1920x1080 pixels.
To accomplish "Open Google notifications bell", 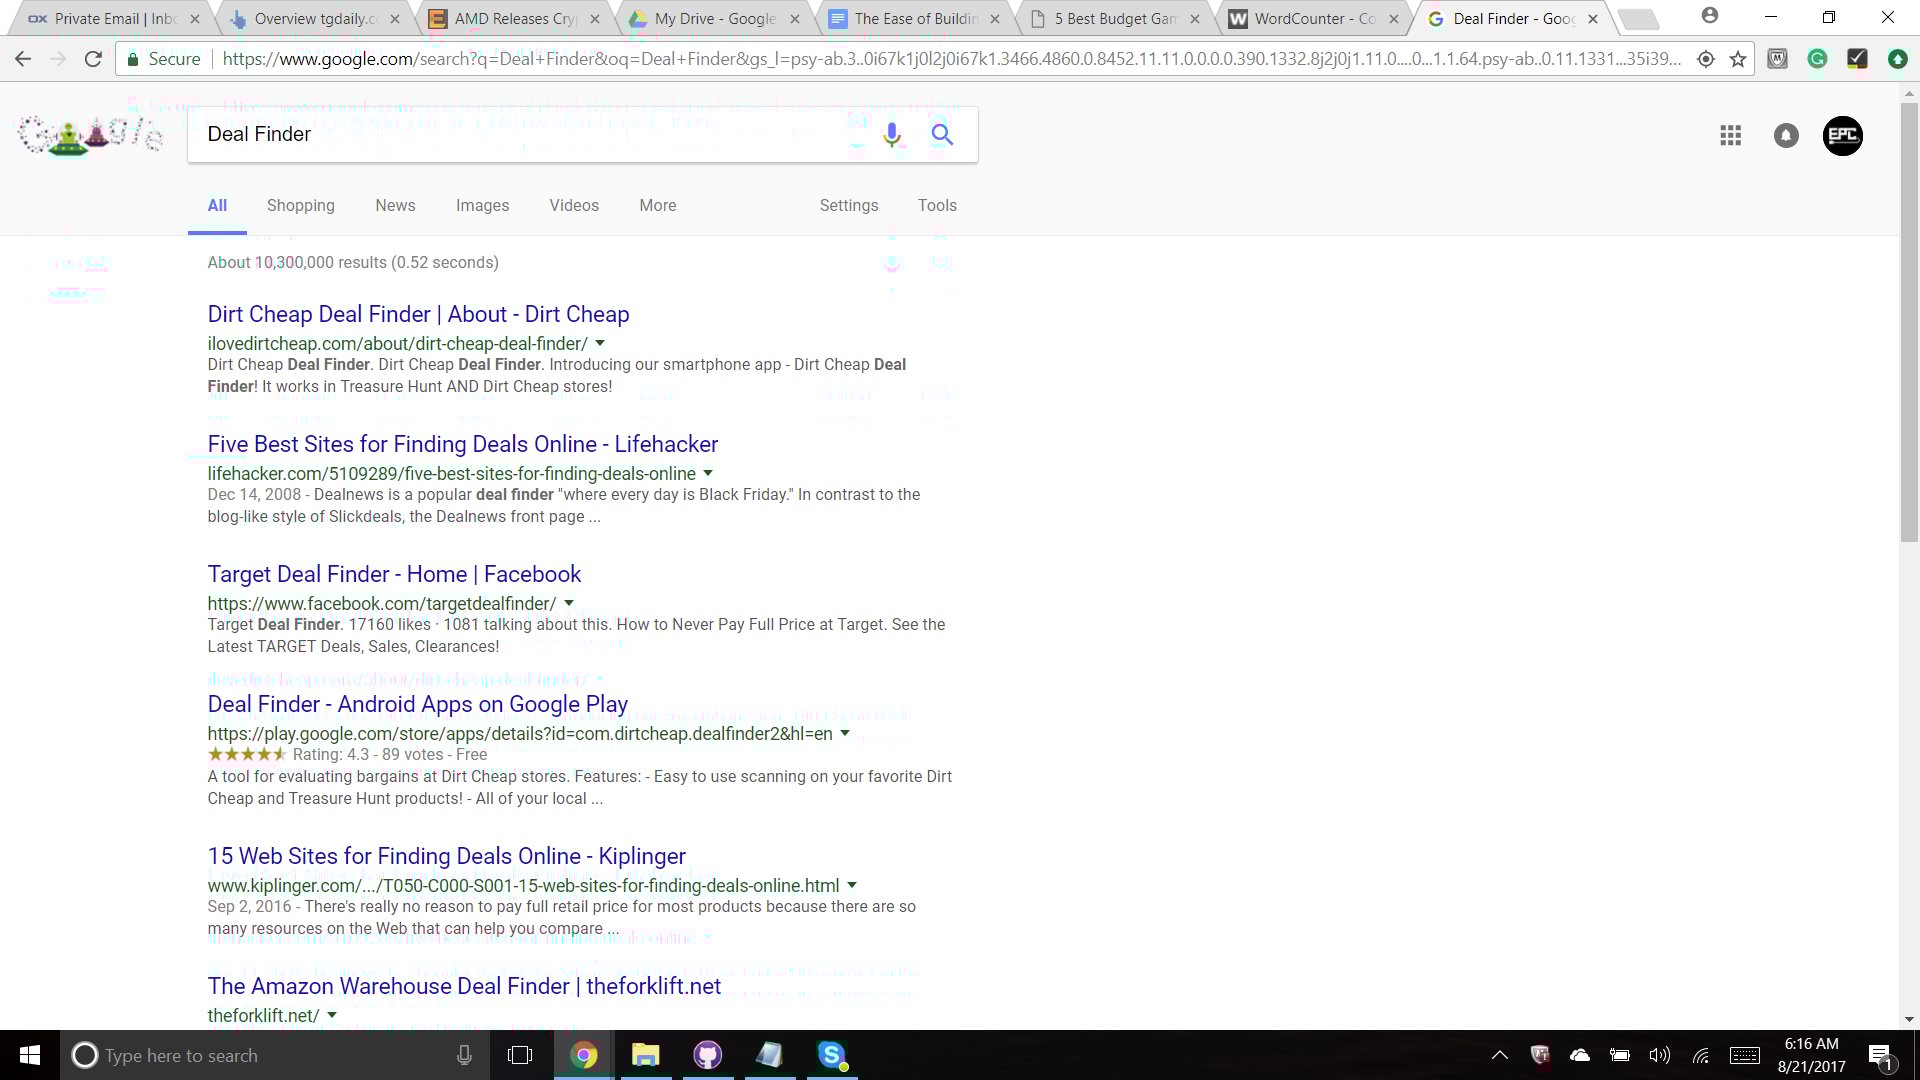I will [x=1786, y=135].
